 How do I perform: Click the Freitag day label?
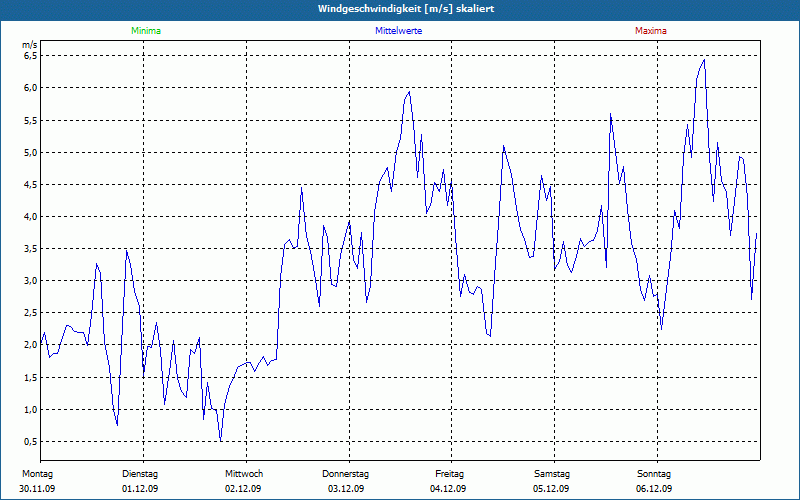449,474
